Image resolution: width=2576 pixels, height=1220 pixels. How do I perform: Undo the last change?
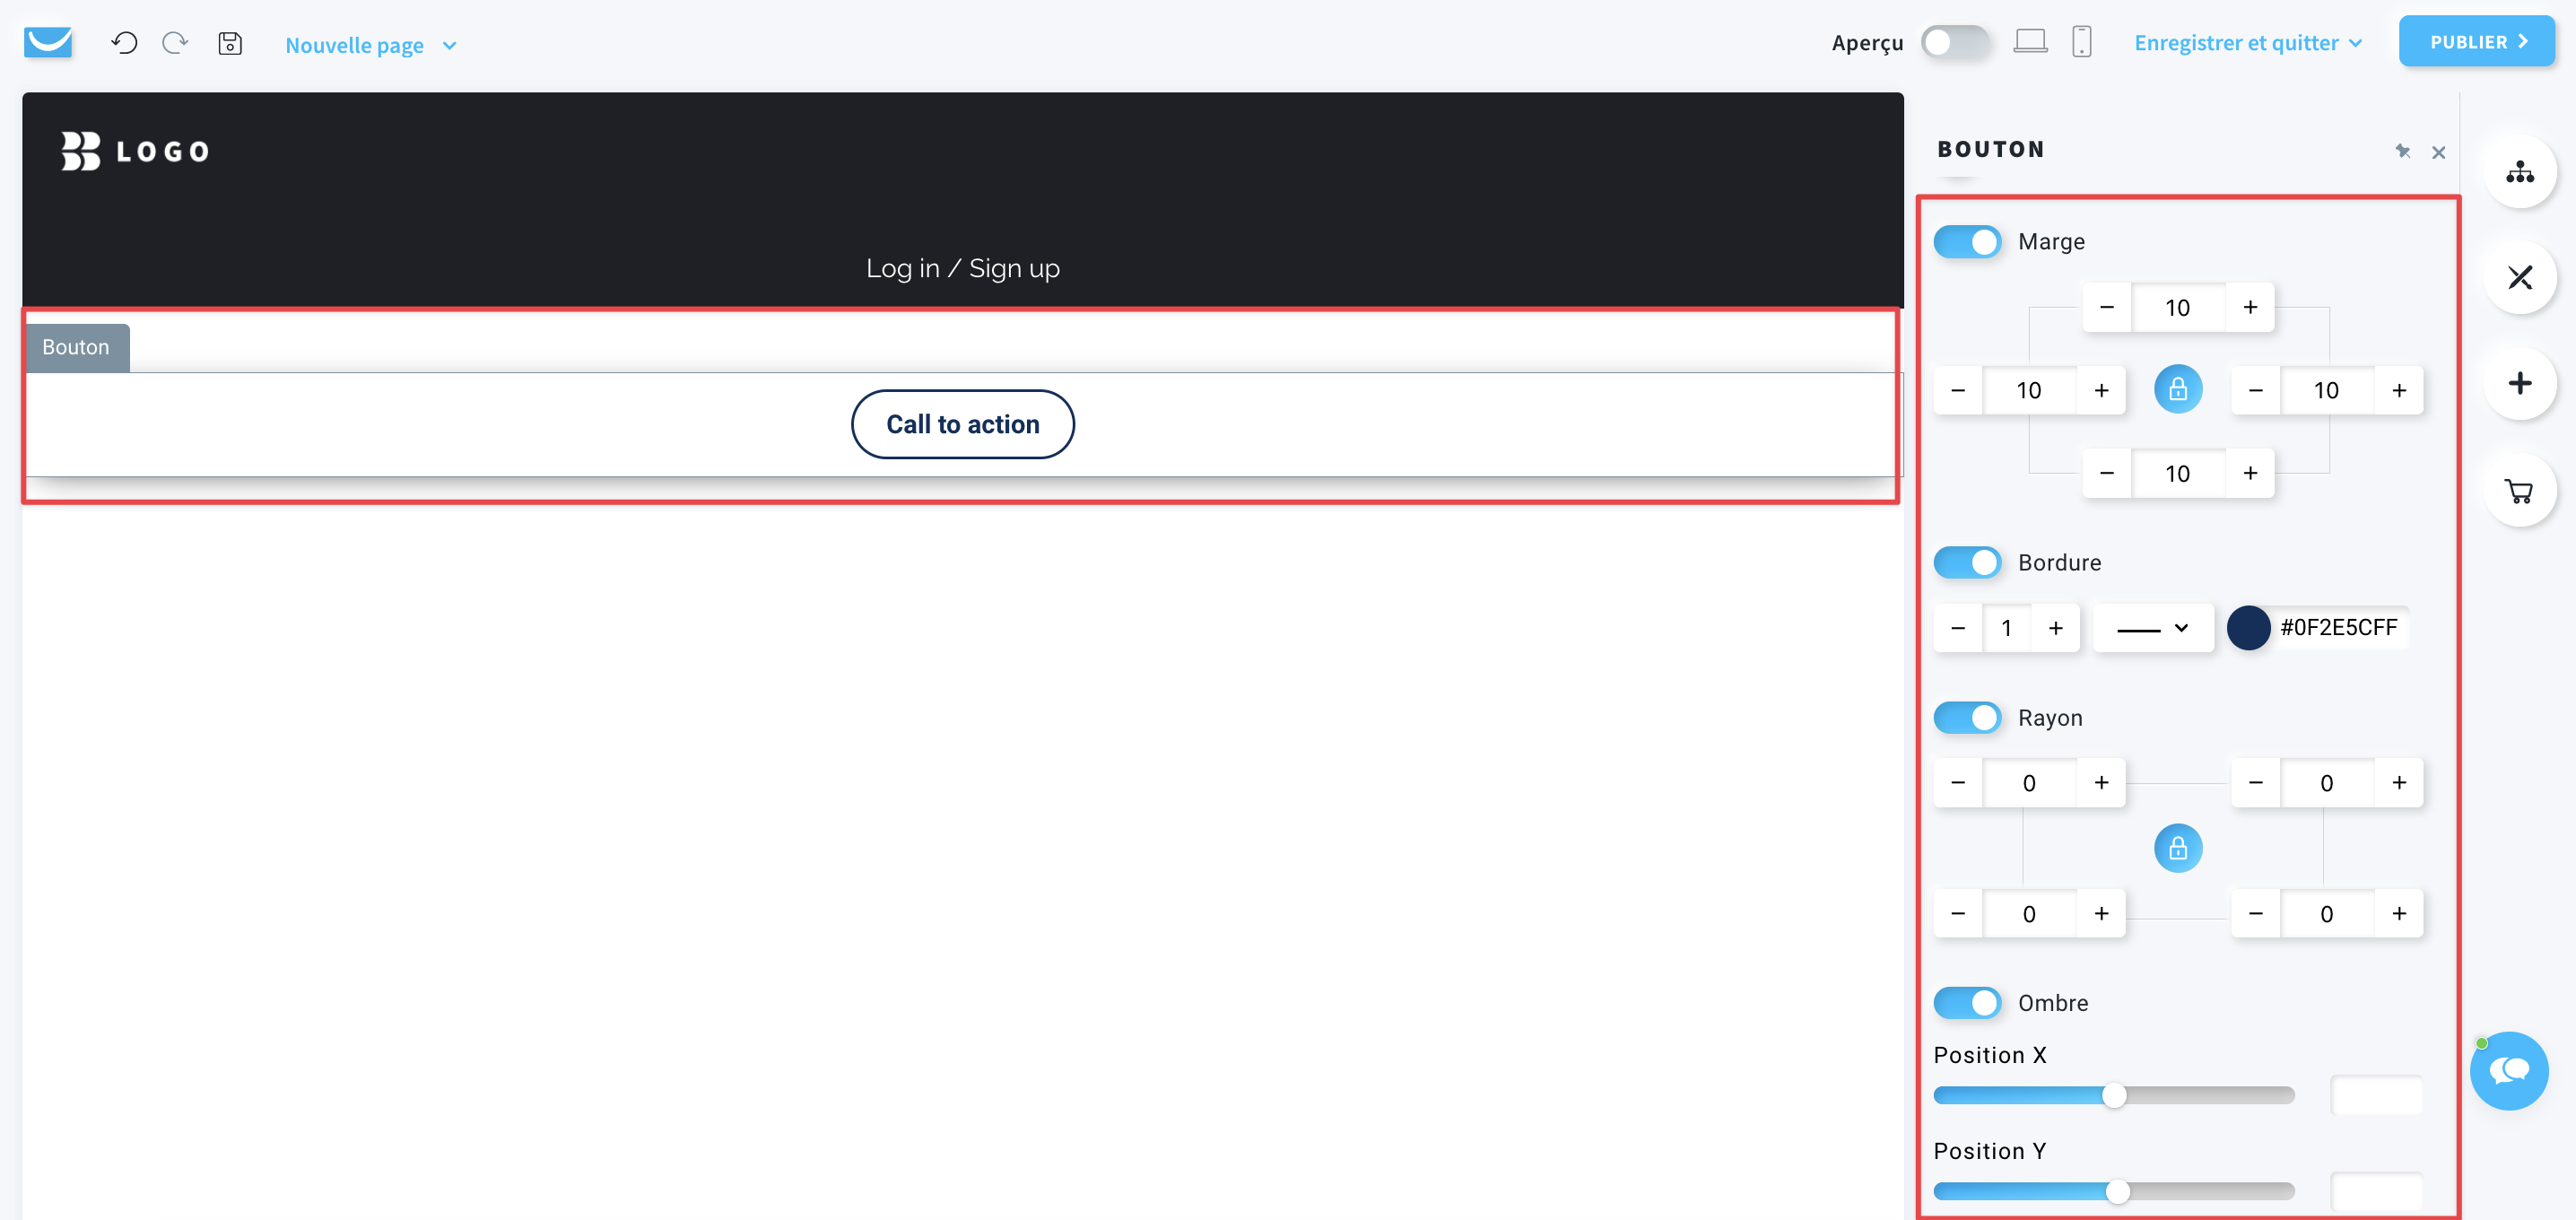(124, 43)
